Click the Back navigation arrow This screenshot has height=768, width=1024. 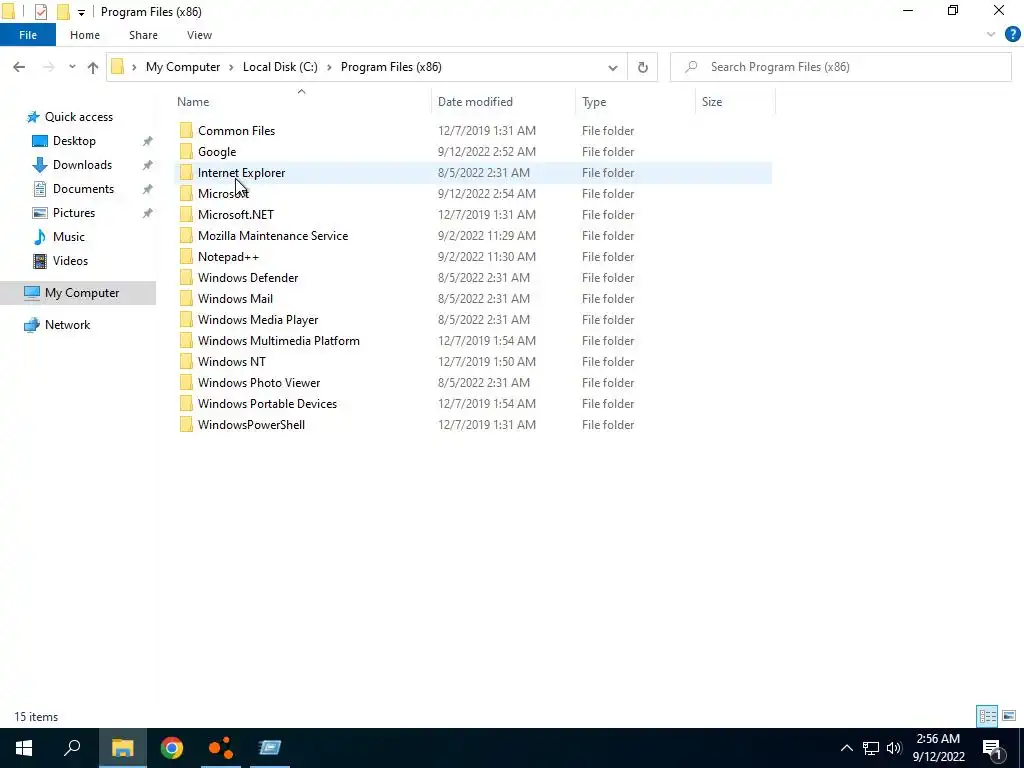click(x=19, y=67)
